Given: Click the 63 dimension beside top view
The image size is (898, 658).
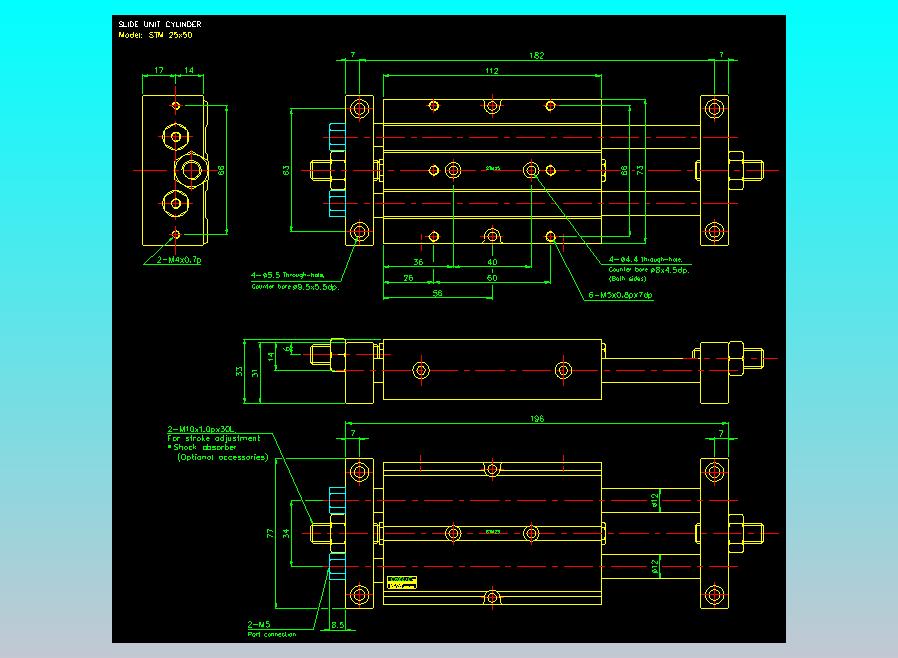Looking at the screenshot, I should tap(286, 170).
